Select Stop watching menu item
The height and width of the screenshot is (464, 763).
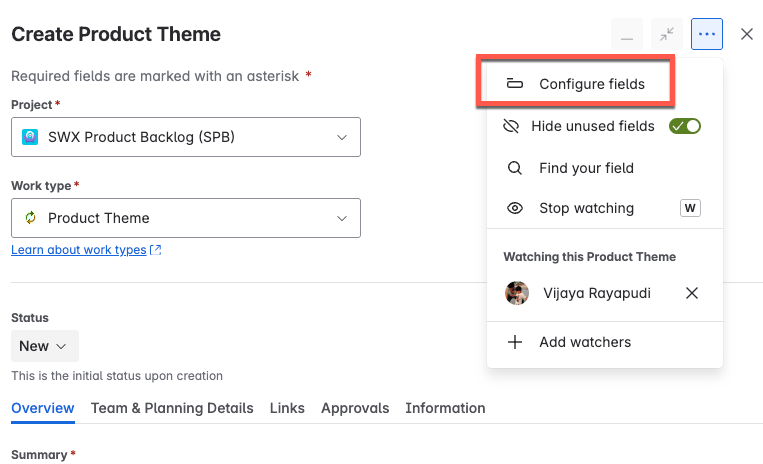(605, 208)
